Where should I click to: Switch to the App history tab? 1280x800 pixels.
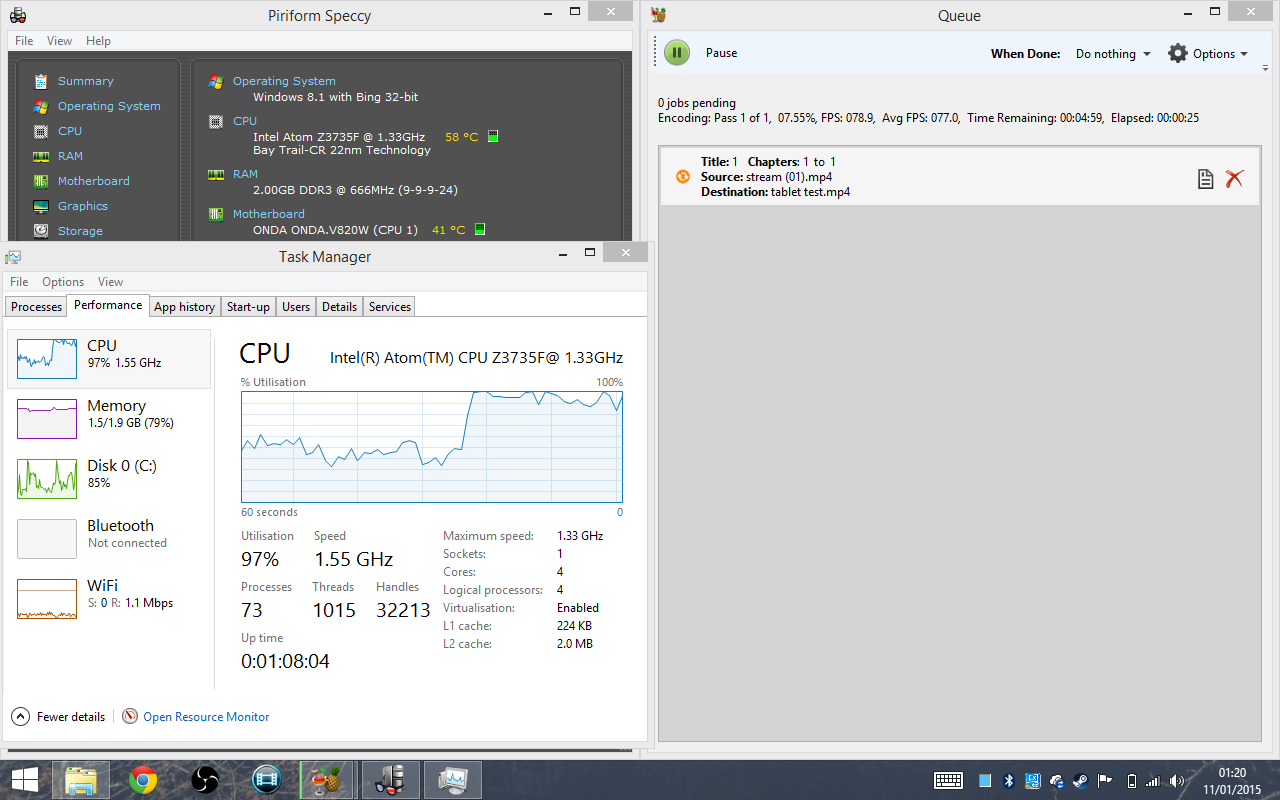coord(184,307)
